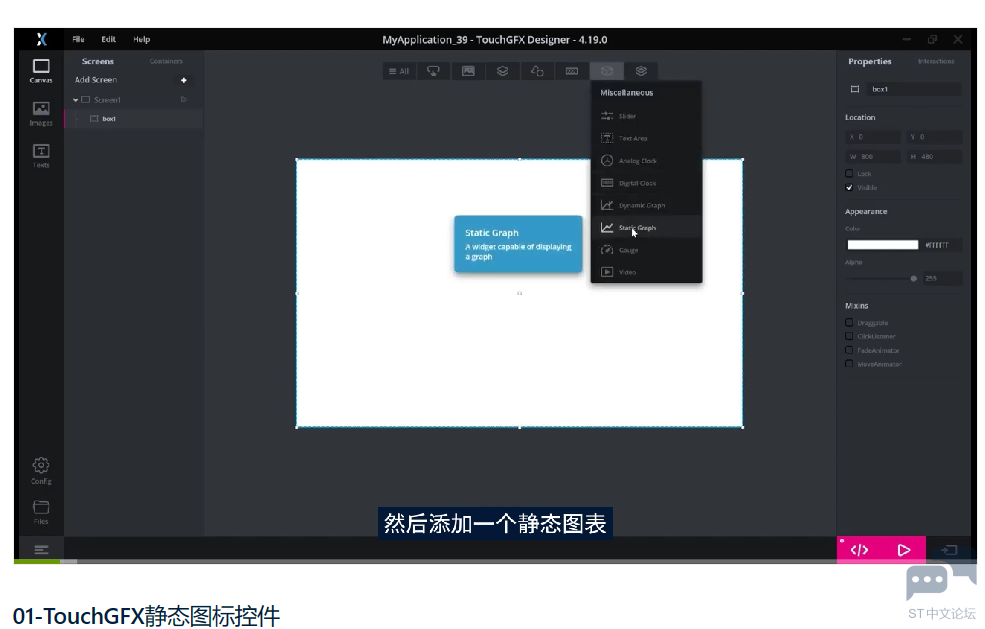Viewport: 985px width, 629px height.
Task: Add a Gauge widget
Action: 646,249
